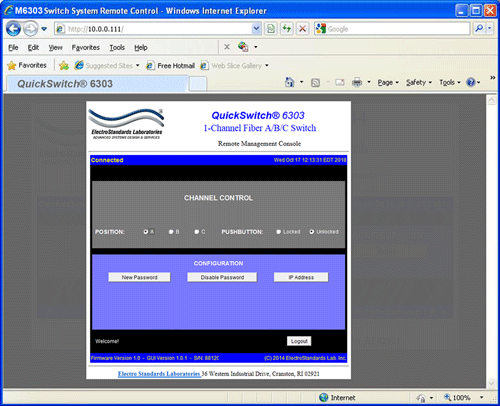Open the Help menu
The width and height of the screenshot is (500, 406).
[x=141, y=48]
